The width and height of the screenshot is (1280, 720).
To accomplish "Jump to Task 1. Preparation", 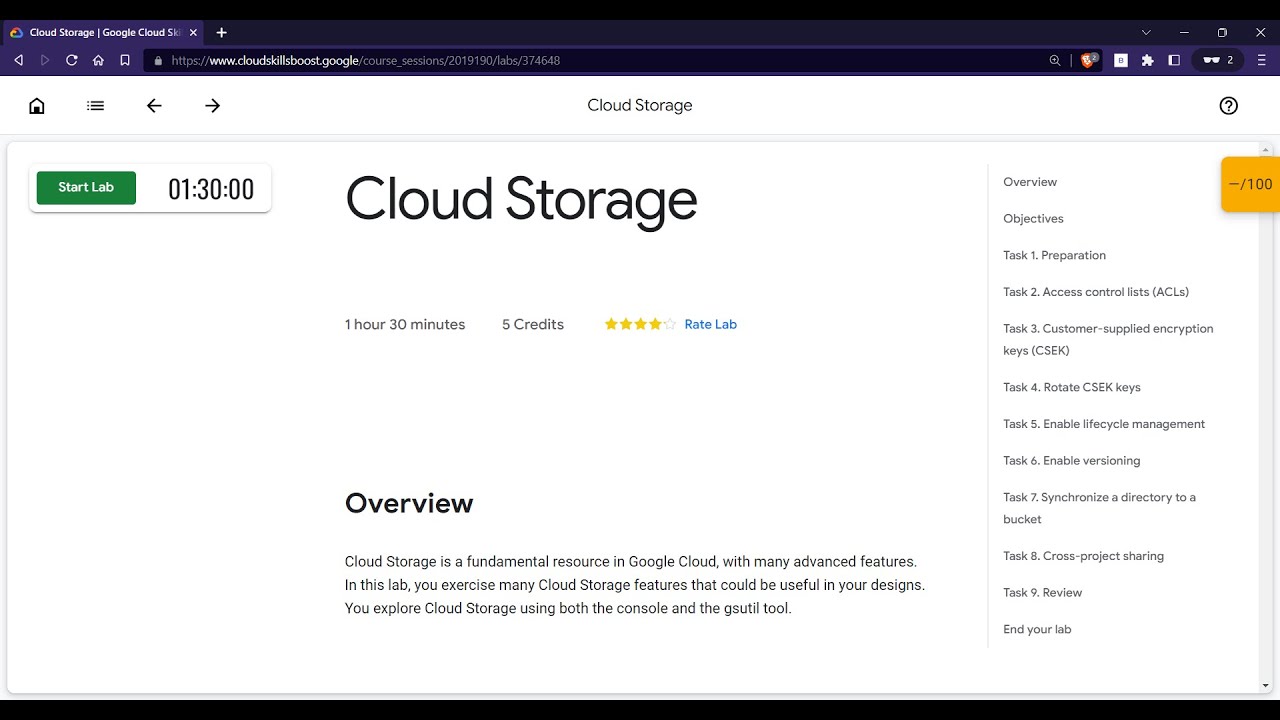I will (1054, 255).
